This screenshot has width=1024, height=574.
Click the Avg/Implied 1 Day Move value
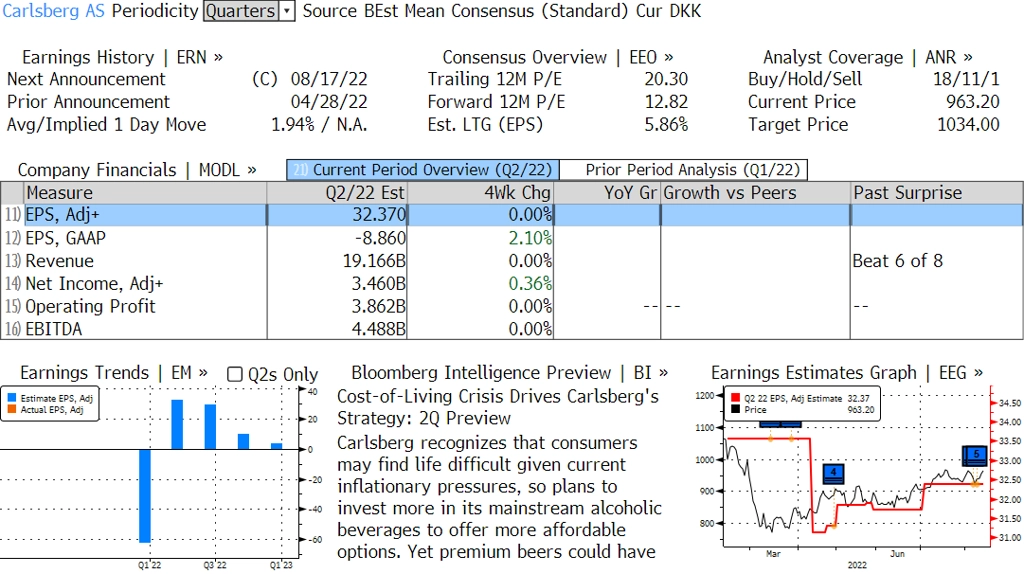(319, 125)
